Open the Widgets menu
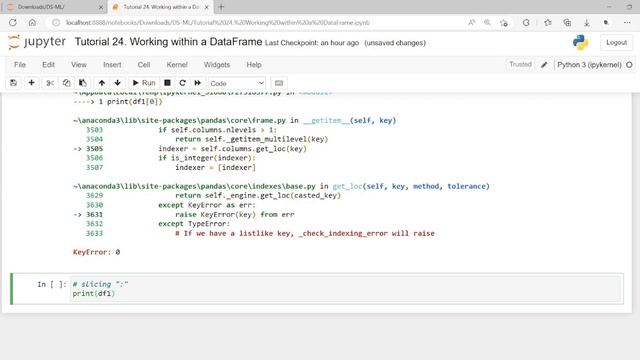The image size is (640, 360). 217,64
